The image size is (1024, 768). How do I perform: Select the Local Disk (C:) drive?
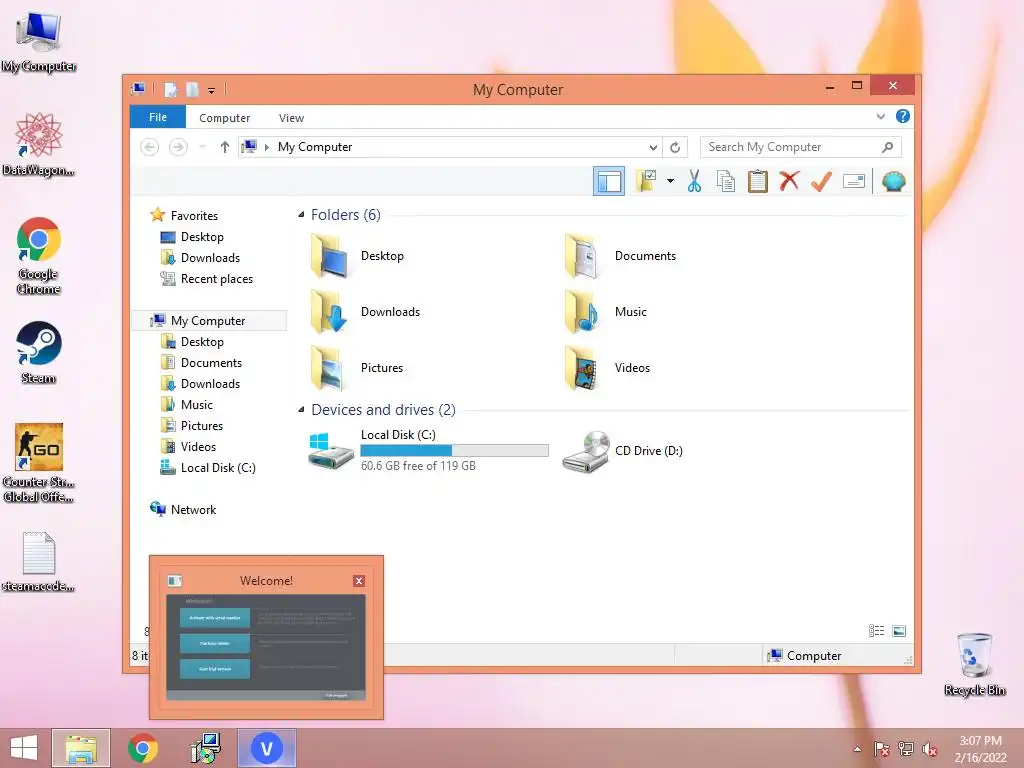tap(428, 450)
